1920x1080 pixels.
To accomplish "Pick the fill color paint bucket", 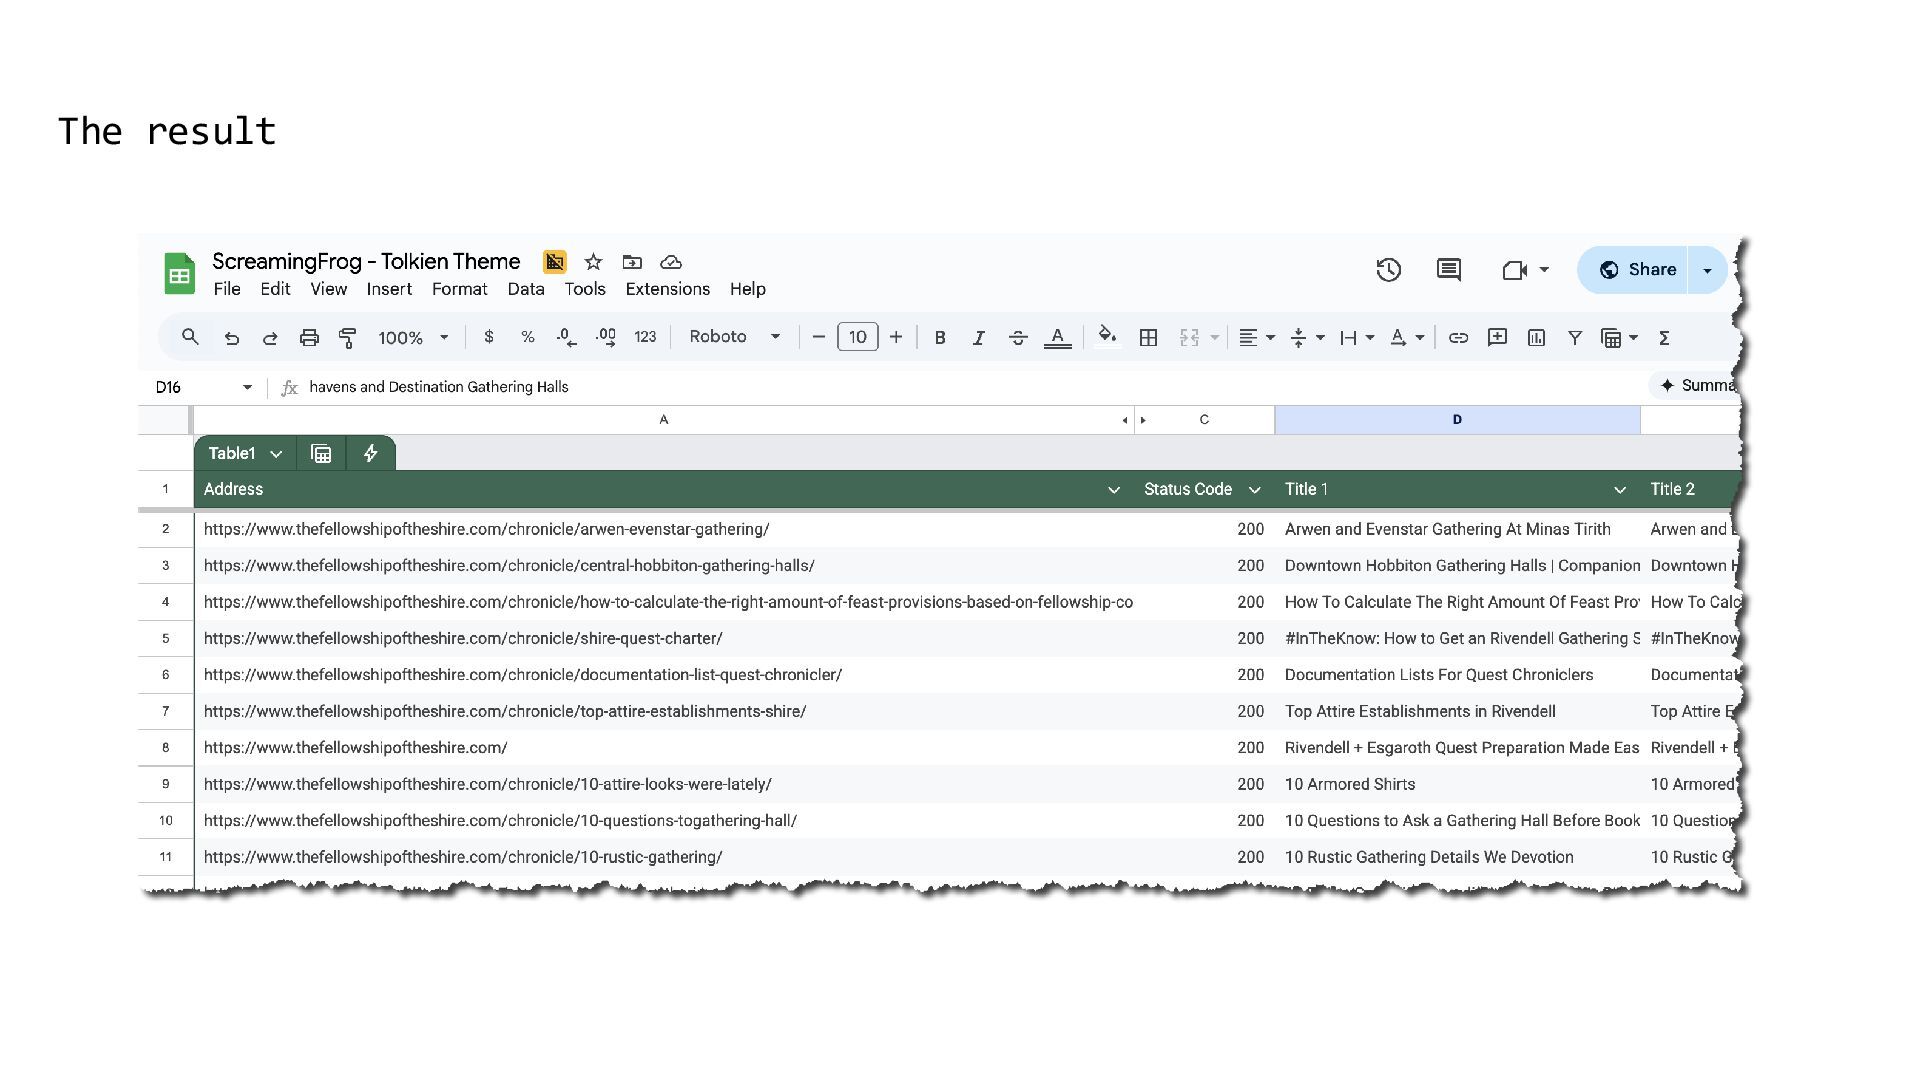I will pos(1106,337).
